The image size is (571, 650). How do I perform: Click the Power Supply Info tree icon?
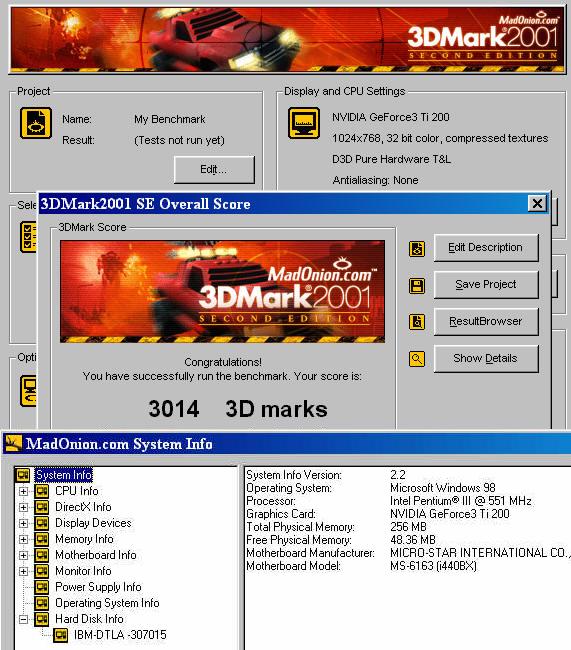click(x=41, y=587)
